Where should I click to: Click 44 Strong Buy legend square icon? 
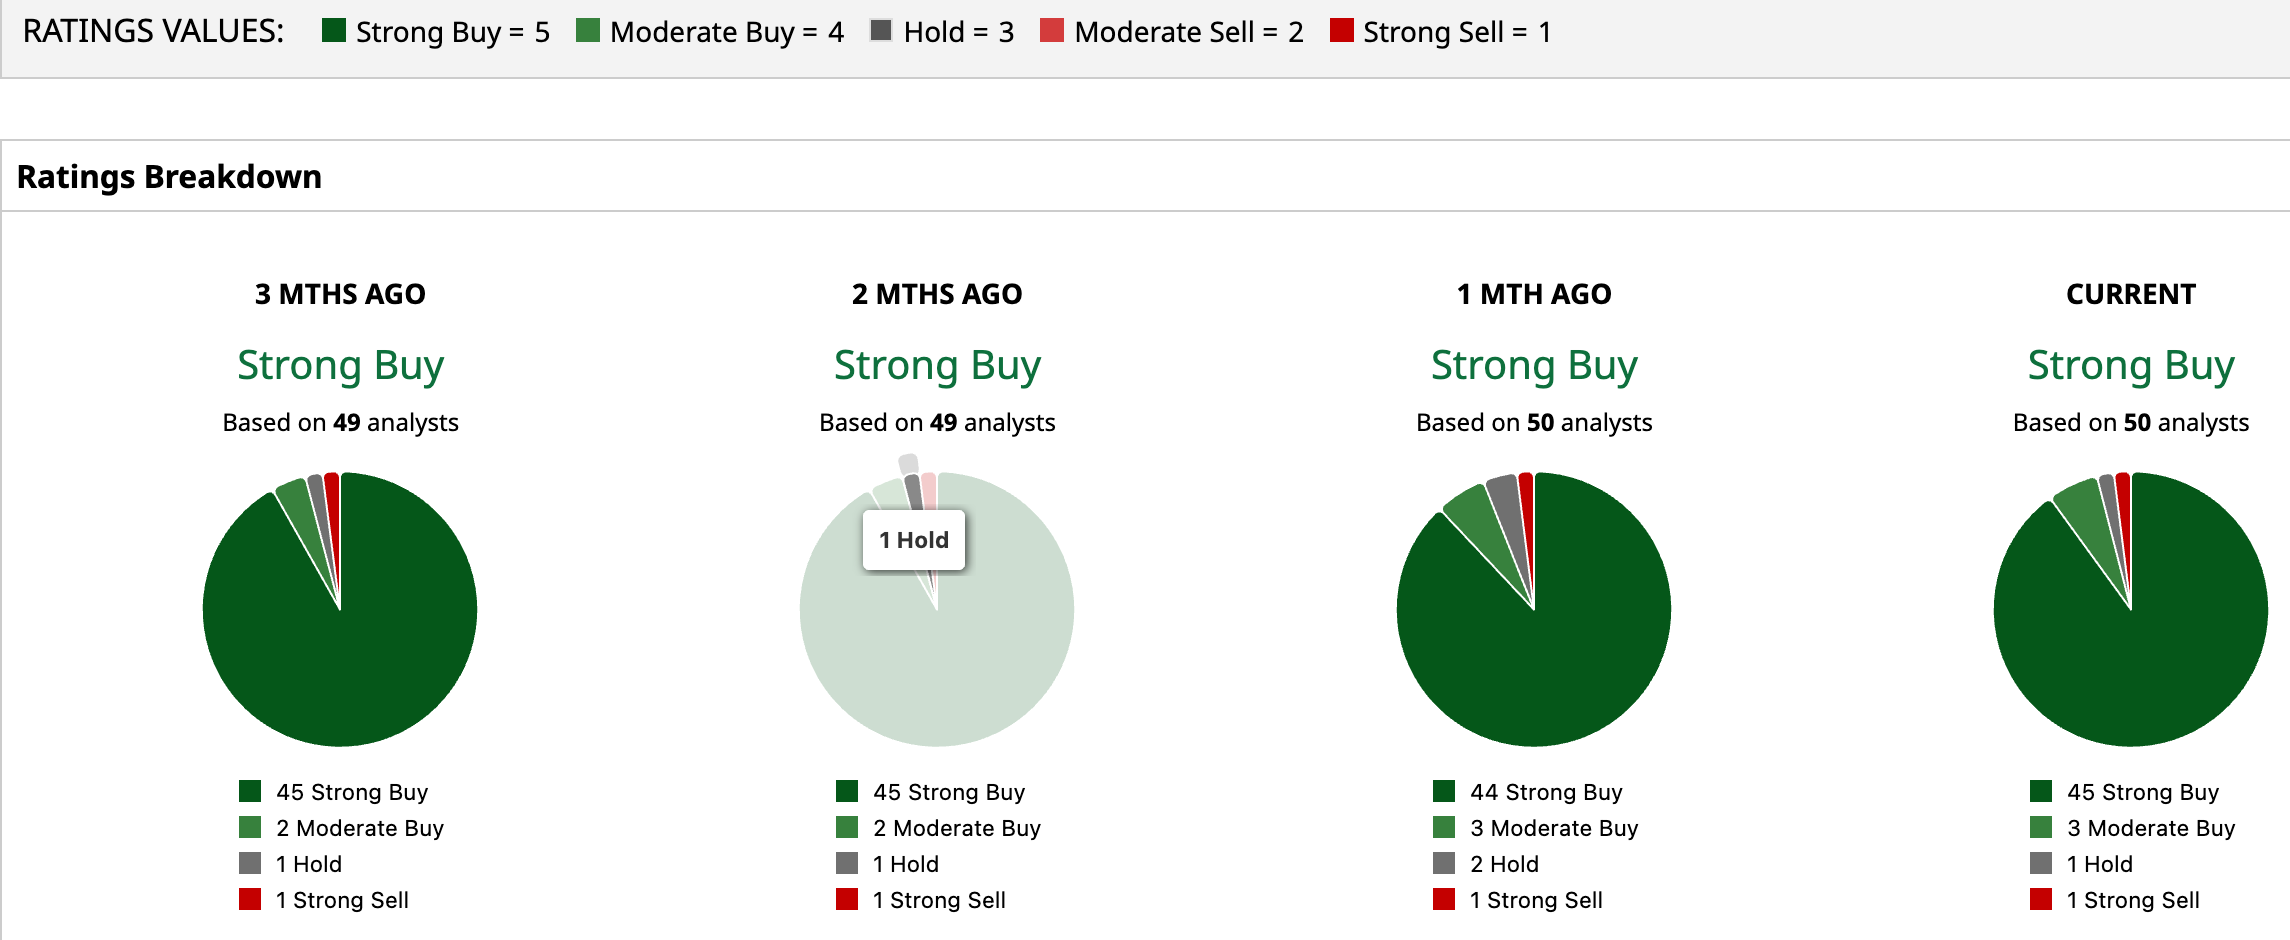click(x=1444, y=792)
